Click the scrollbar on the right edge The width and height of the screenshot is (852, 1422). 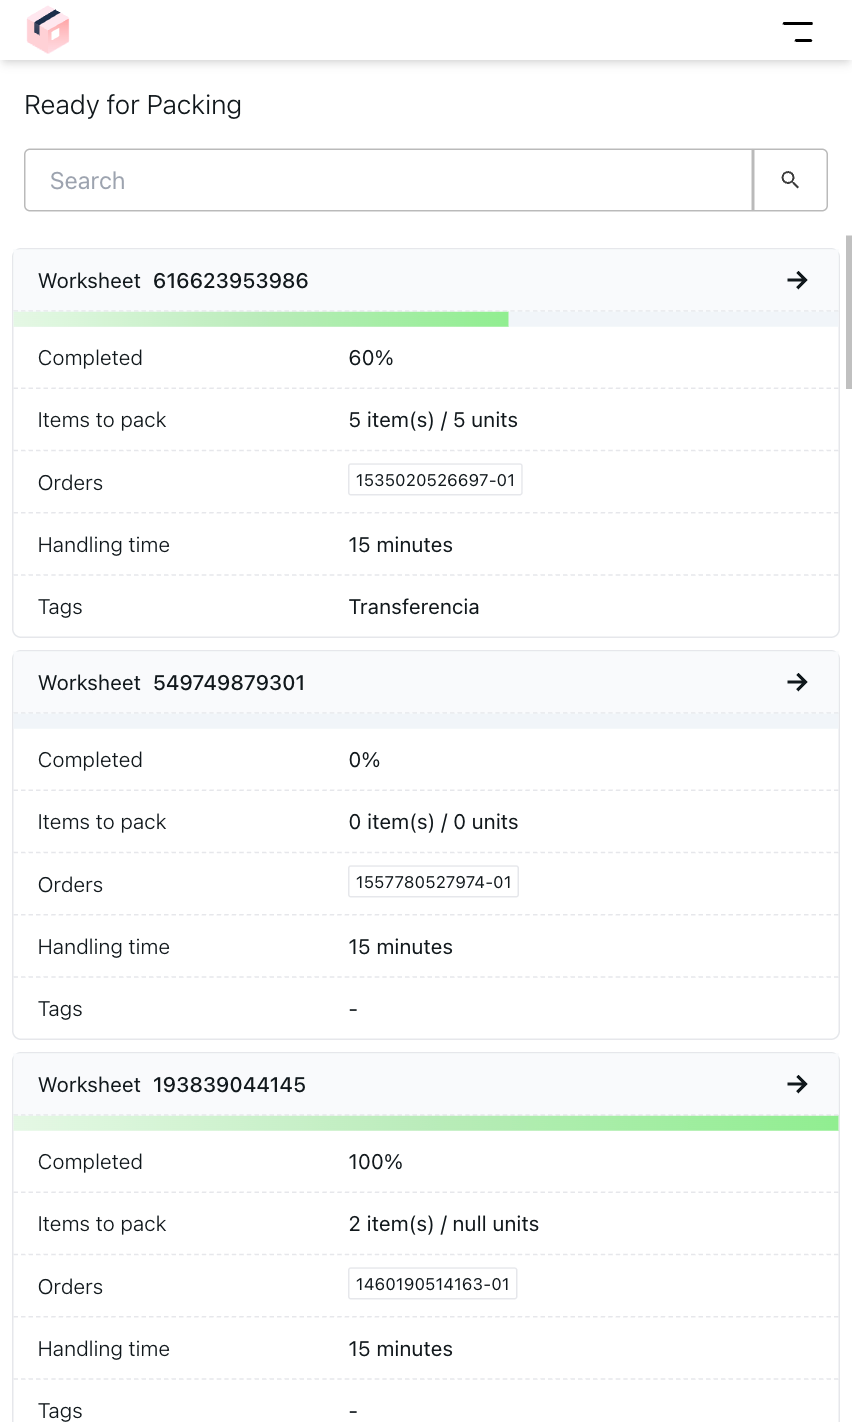(848, 315)
